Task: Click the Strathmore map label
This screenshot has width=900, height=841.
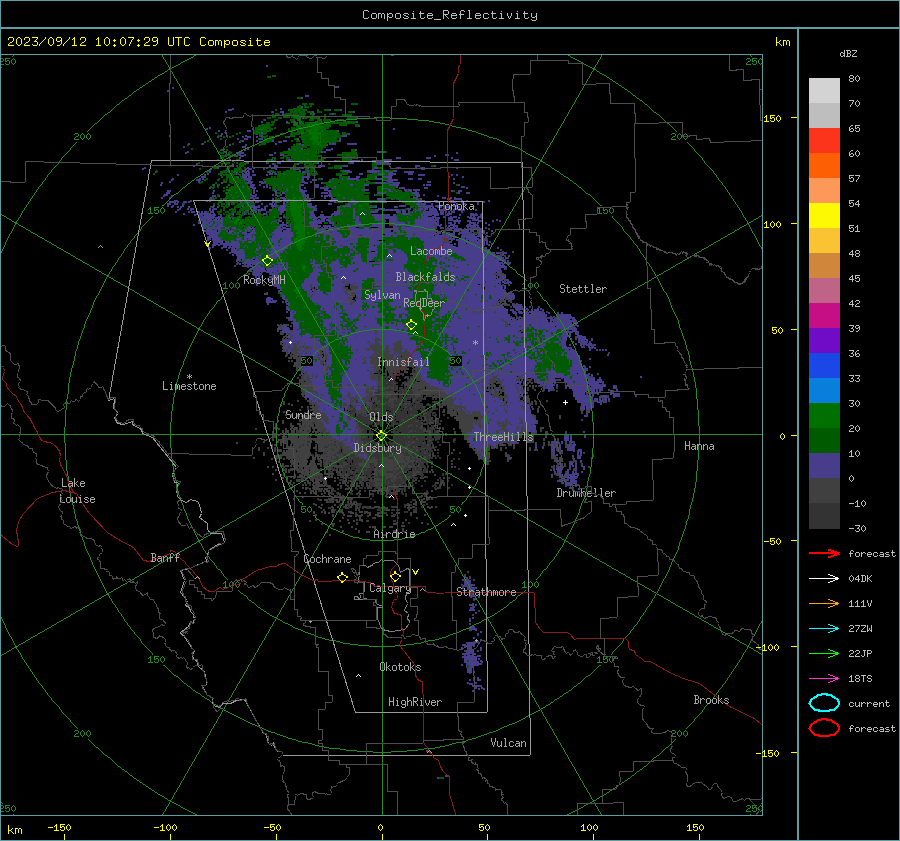Action: point(486,592)
